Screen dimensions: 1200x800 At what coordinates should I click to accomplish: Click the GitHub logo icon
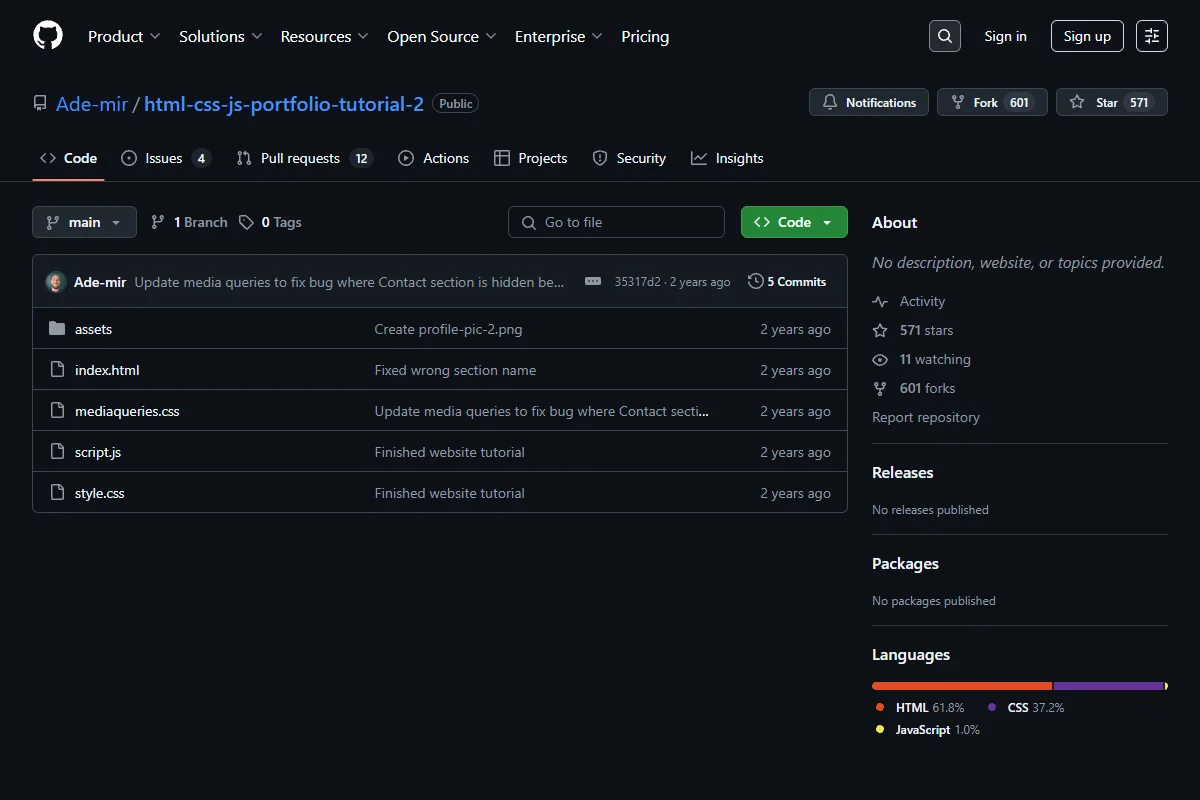tap(48, 36)
